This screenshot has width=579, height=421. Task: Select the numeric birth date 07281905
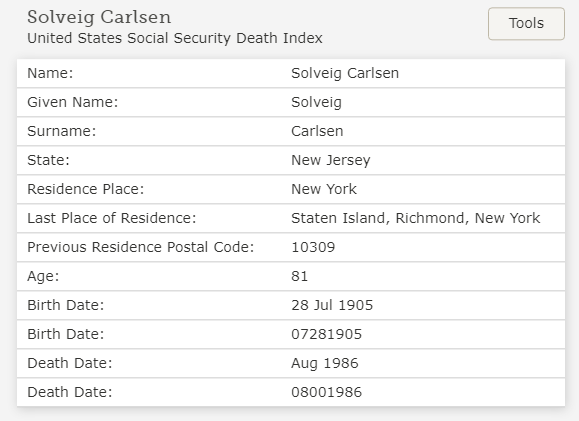(x=326, y=334)
